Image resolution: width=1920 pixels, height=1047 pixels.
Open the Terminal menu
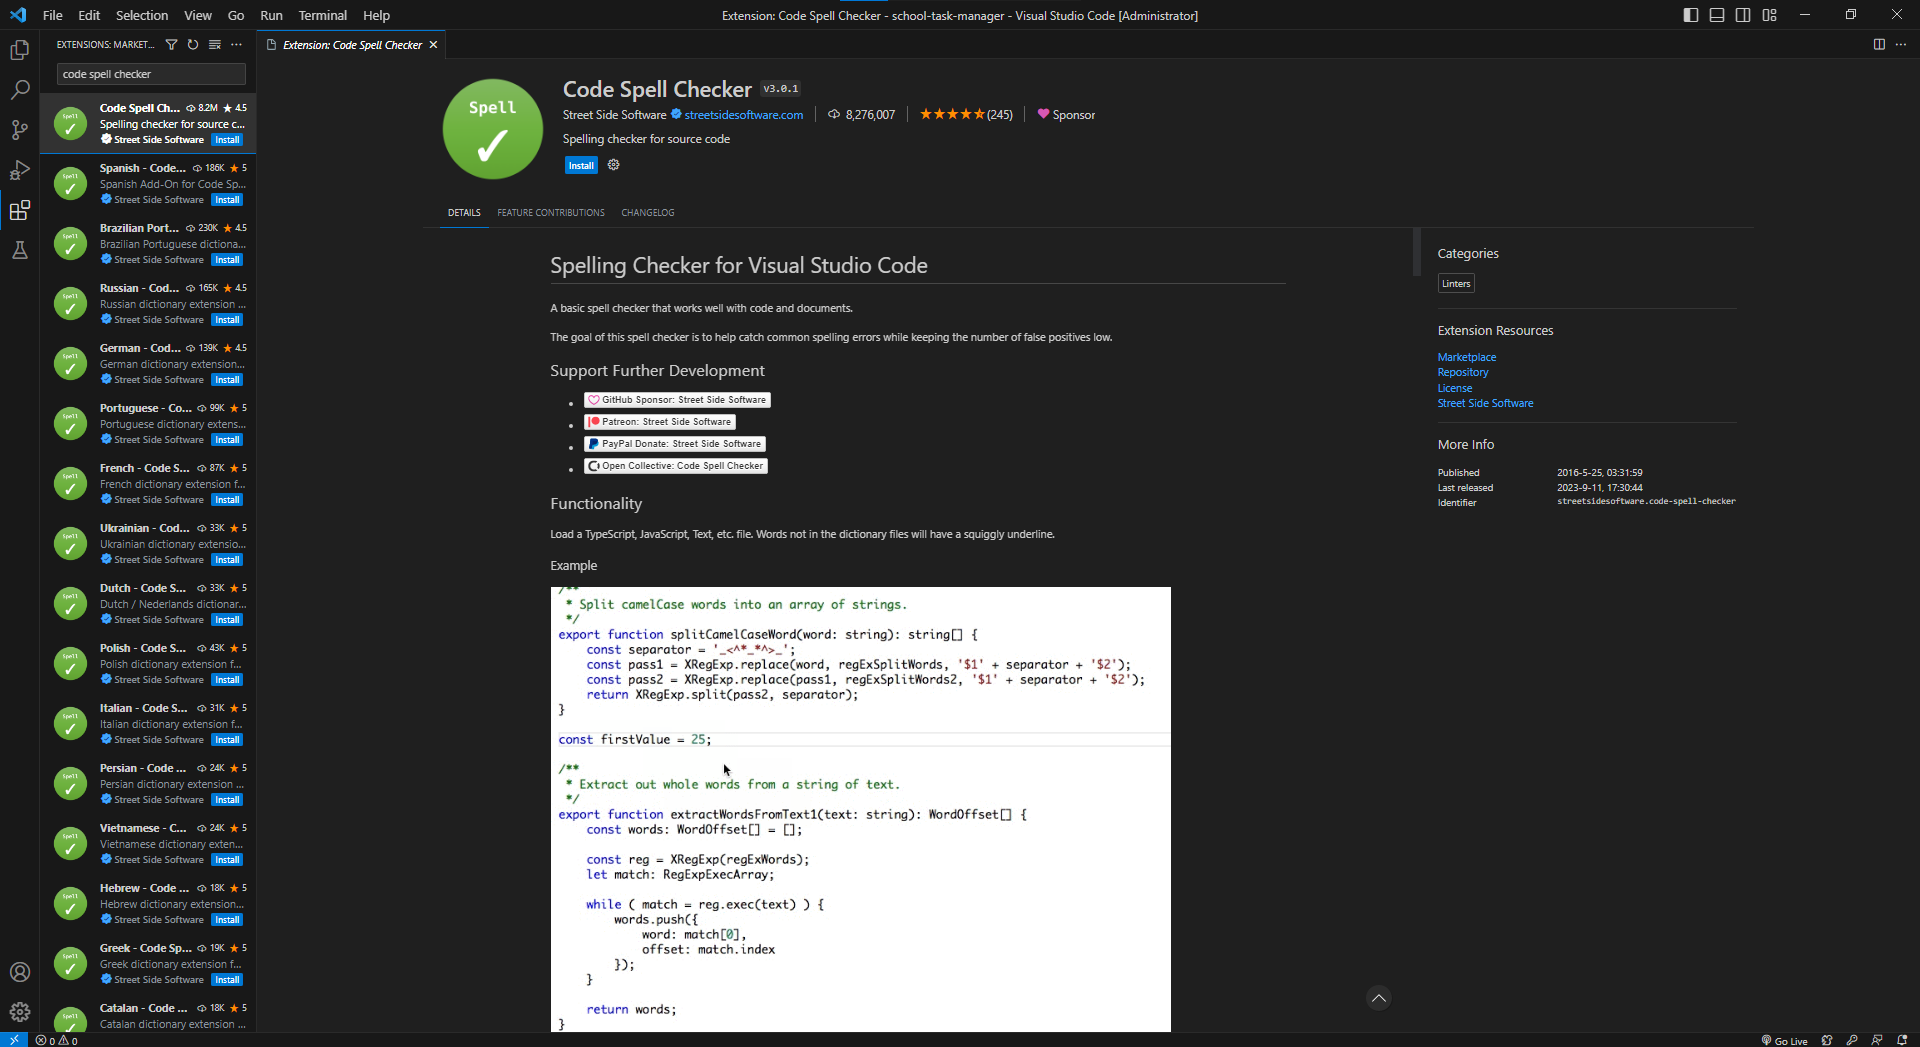[322, 15]
